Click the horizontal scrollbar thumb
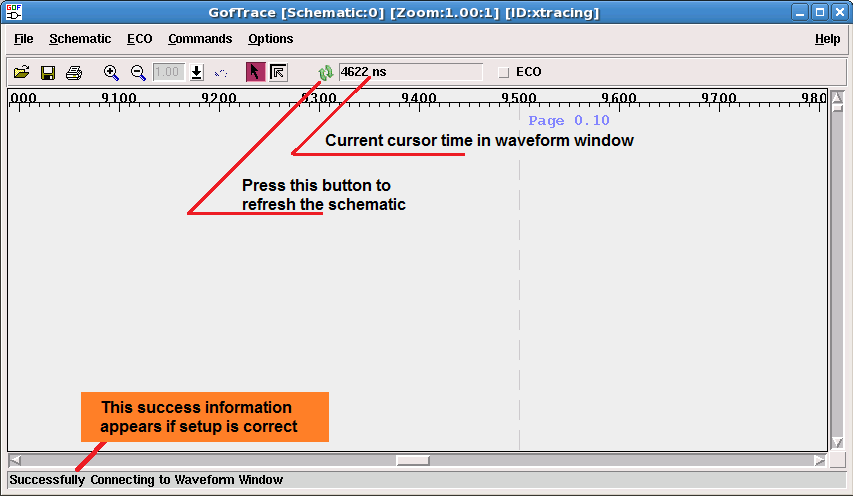 click(412, 460)
